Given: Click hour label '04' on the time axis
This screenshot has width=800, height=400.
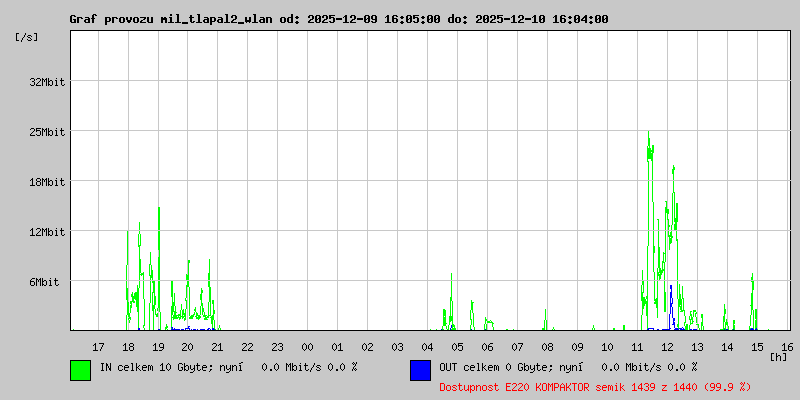Looking at the screenshot, I should [x=428, y=347].
